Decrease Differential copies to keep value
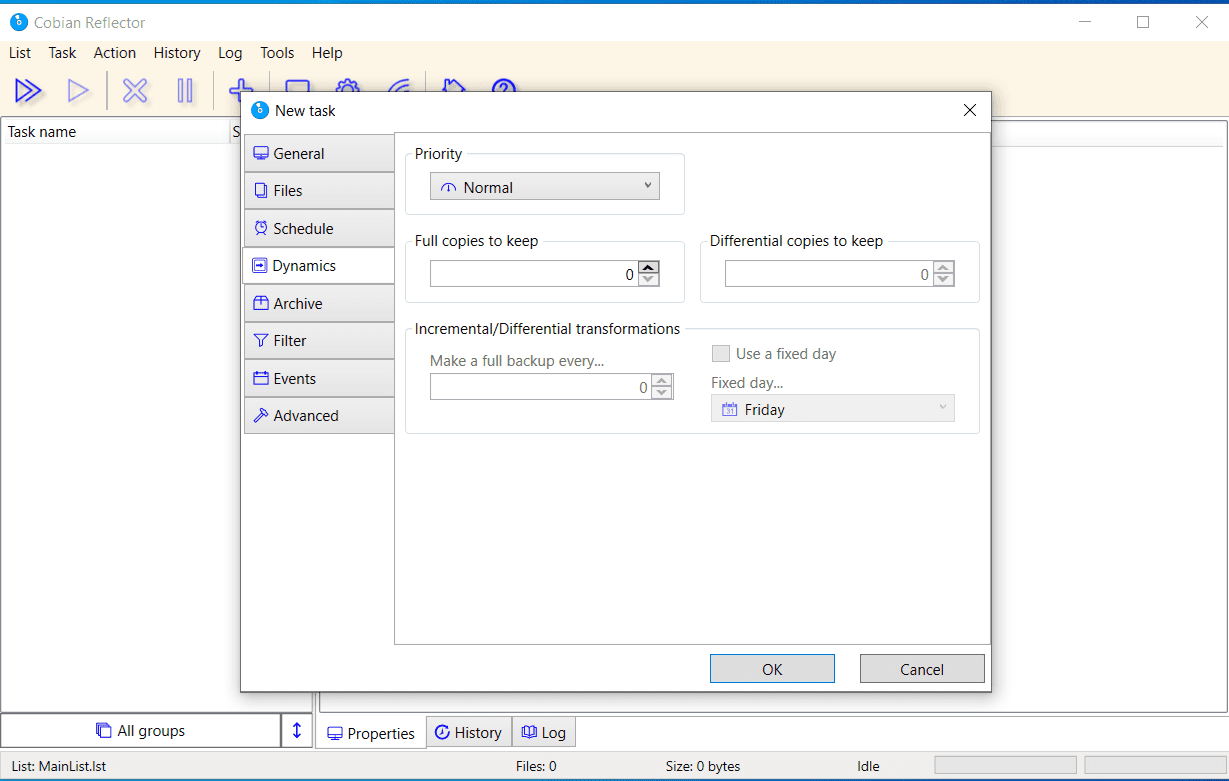The height and width of the screenshot is (781, 1229). [x=944, y=280]
